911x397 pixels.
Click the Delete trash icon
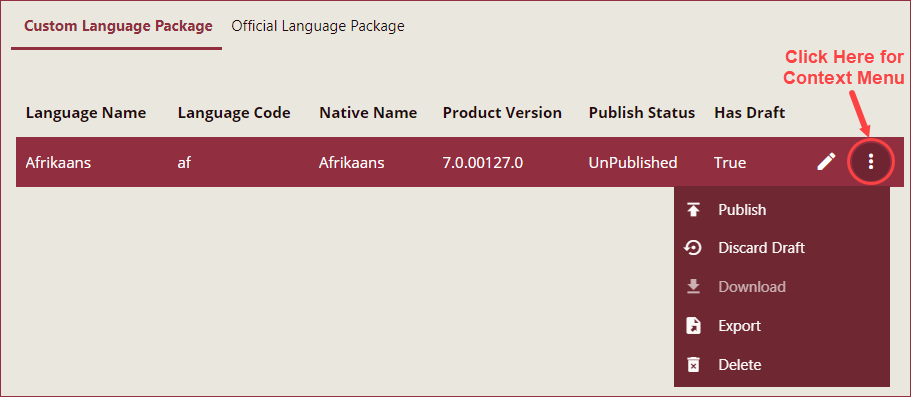[x=693, y=364]
